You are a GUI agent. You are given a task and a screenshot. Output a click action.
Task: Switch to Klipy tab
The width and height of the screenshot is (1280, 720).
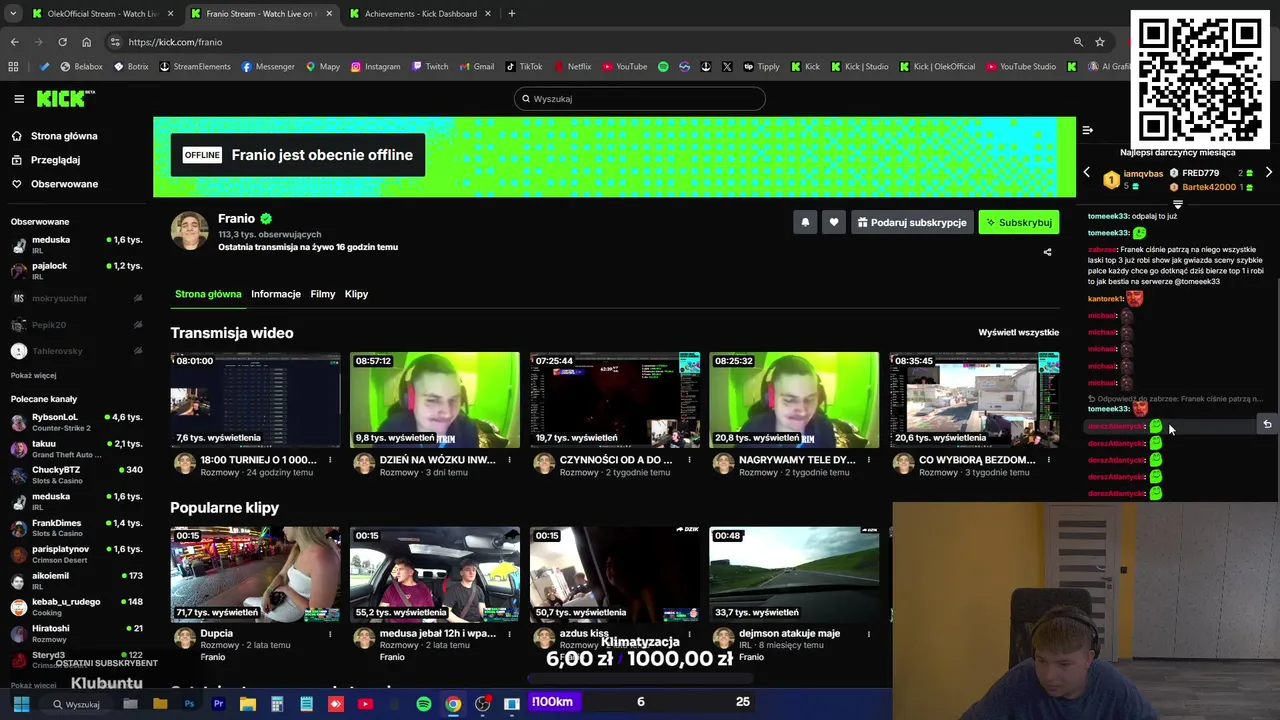tap(356, 294)
